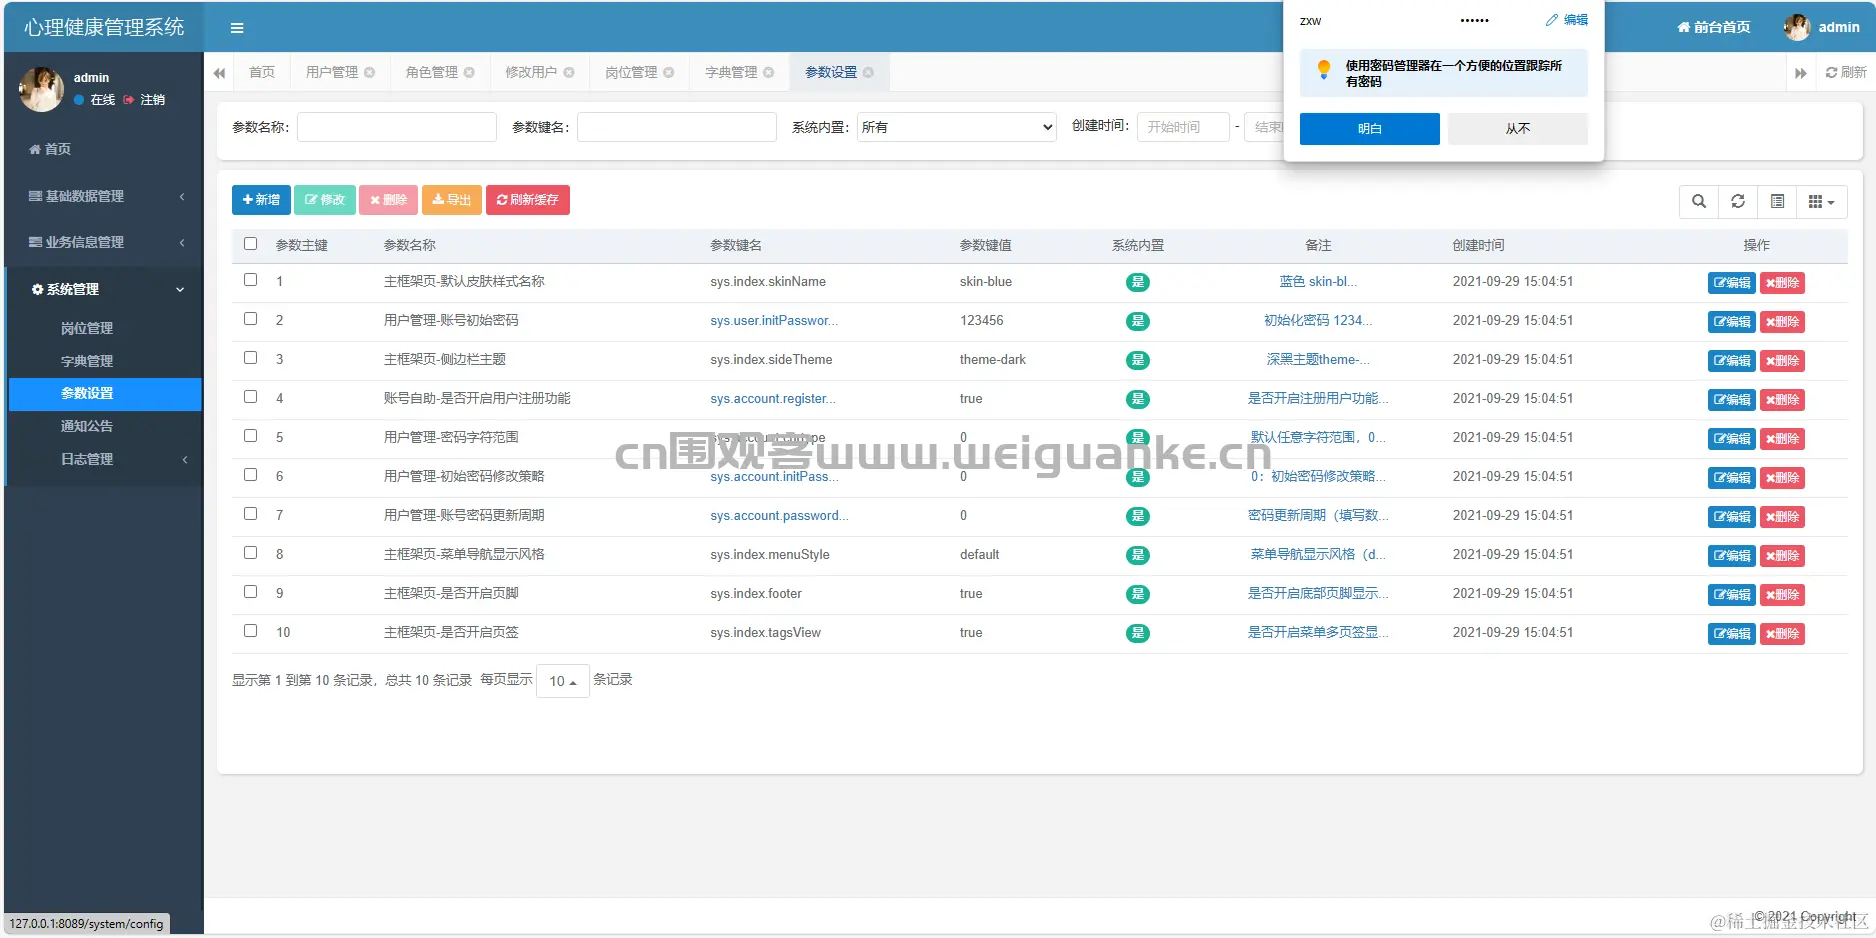The height and width of the screenshot is (938, 1876).
Task: Click 明白 in the password popup
Action: pos(1370,129)
